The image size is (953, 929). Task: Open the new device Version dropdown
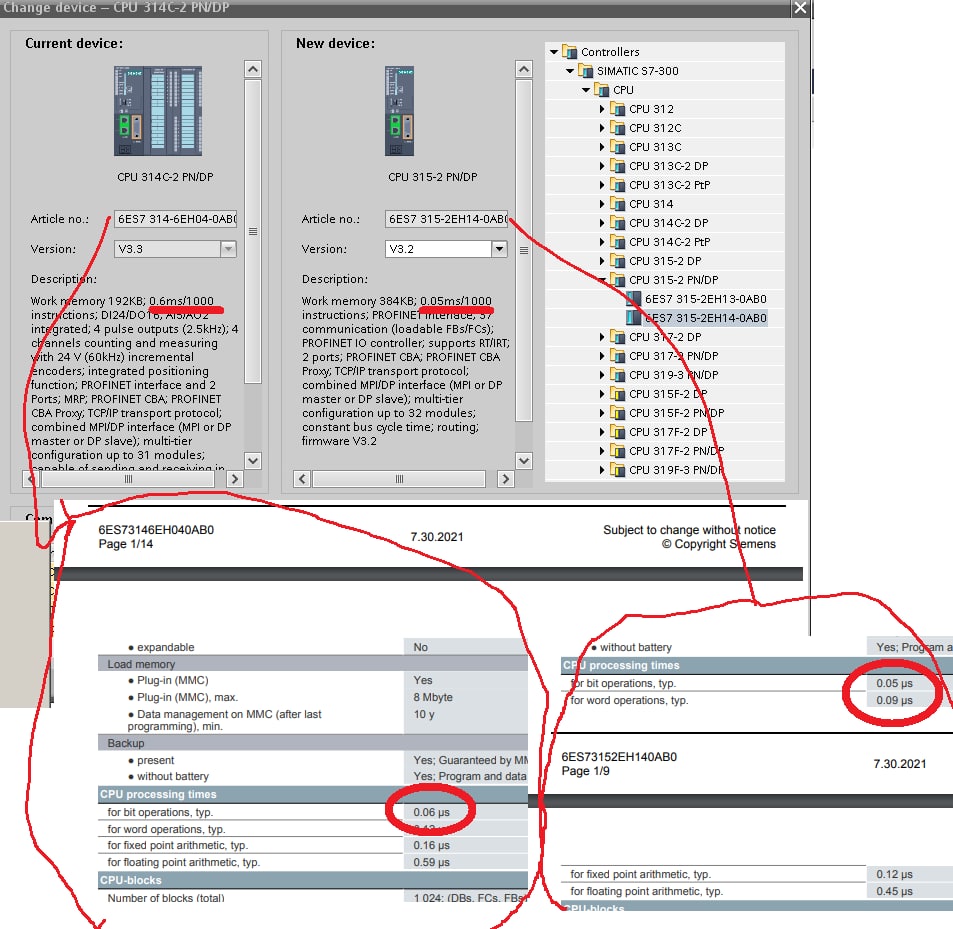(x=499, y=249)
